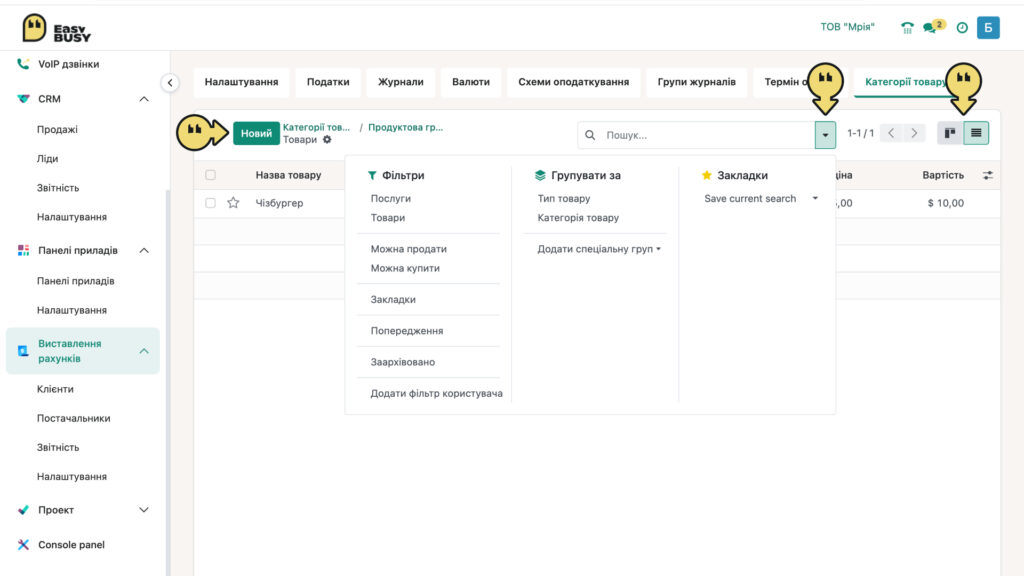The image size is (1024, 576).
Task: Open the ТОВ "Мрія" company switcher
Action: (x=847, y=27)
